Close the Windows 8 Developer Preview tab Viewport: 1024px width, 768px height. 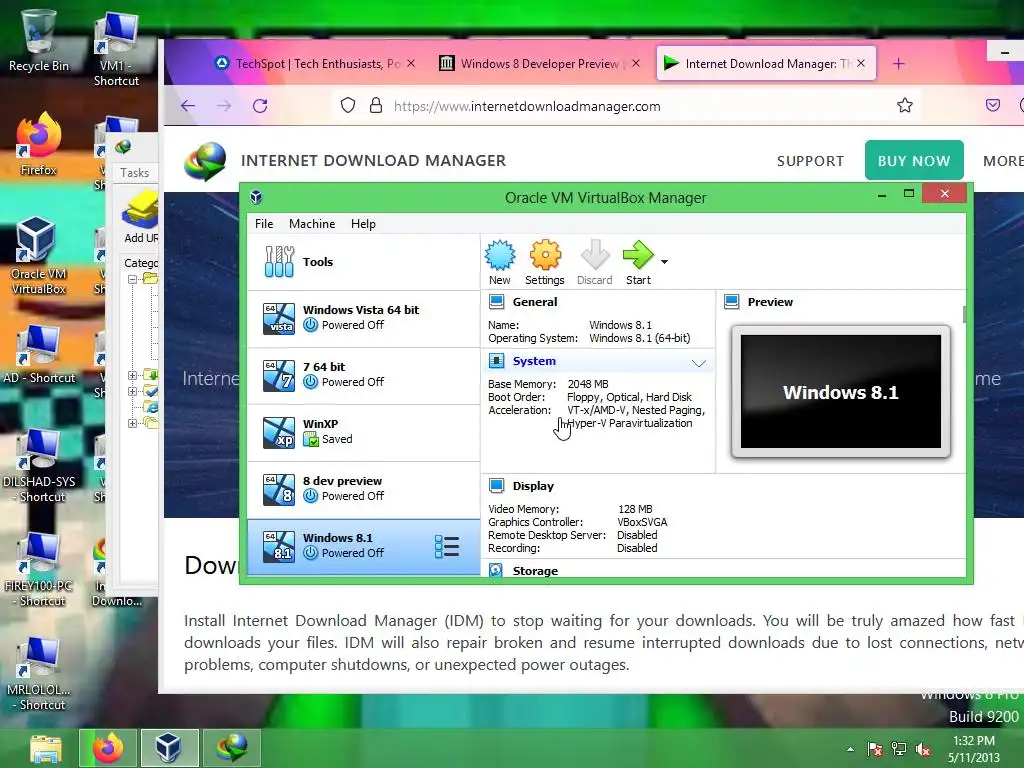[x=636, y=63]
